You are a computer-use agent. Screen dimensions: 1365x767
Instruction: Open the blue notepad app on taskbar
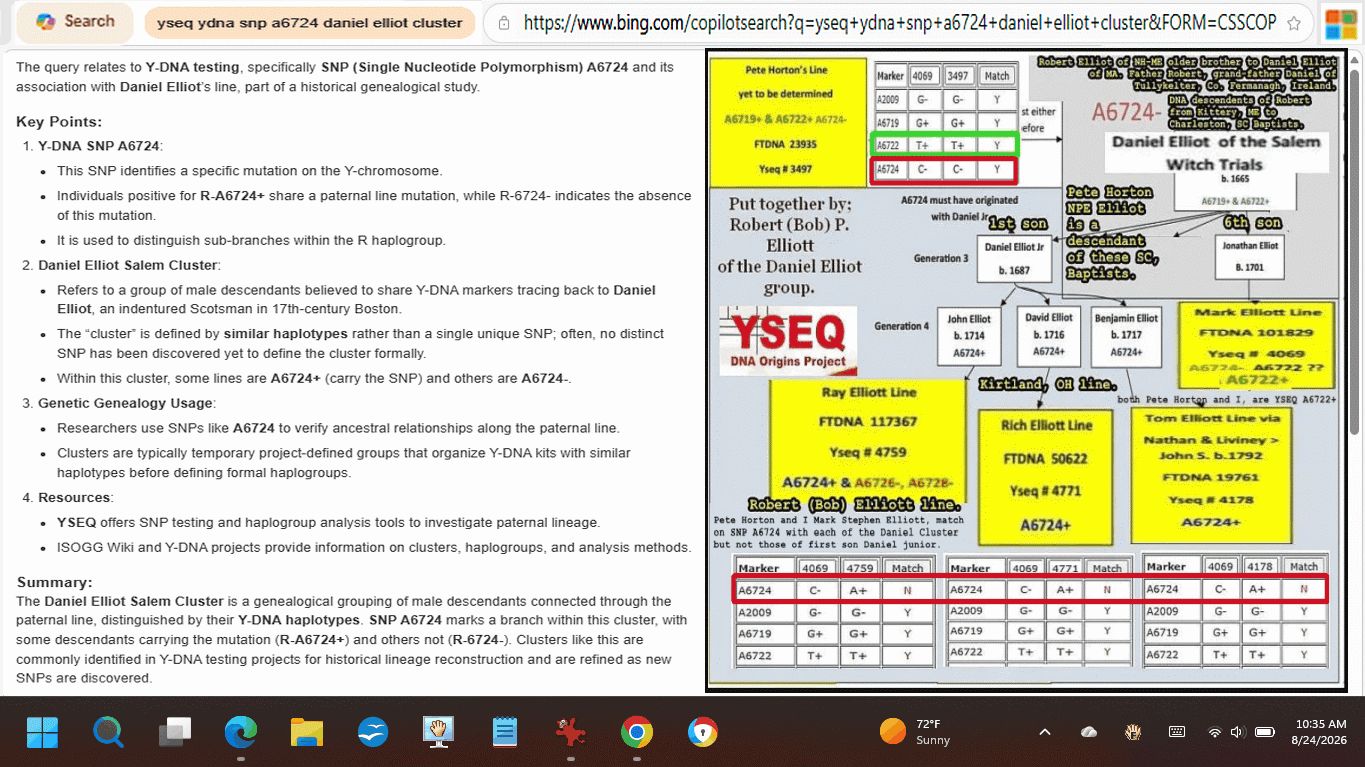click(505, 733)
